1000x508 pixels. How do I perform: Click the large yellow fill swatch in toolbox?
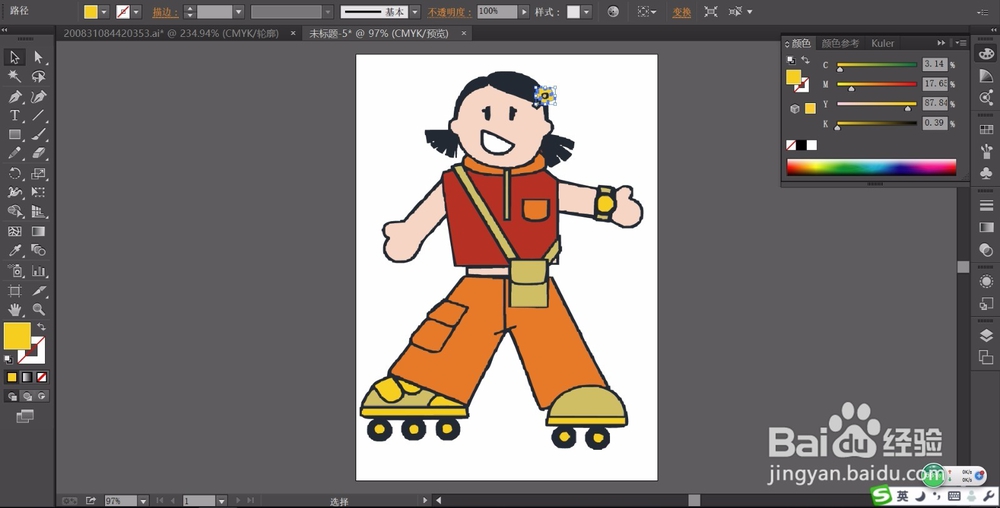point(17,336)
